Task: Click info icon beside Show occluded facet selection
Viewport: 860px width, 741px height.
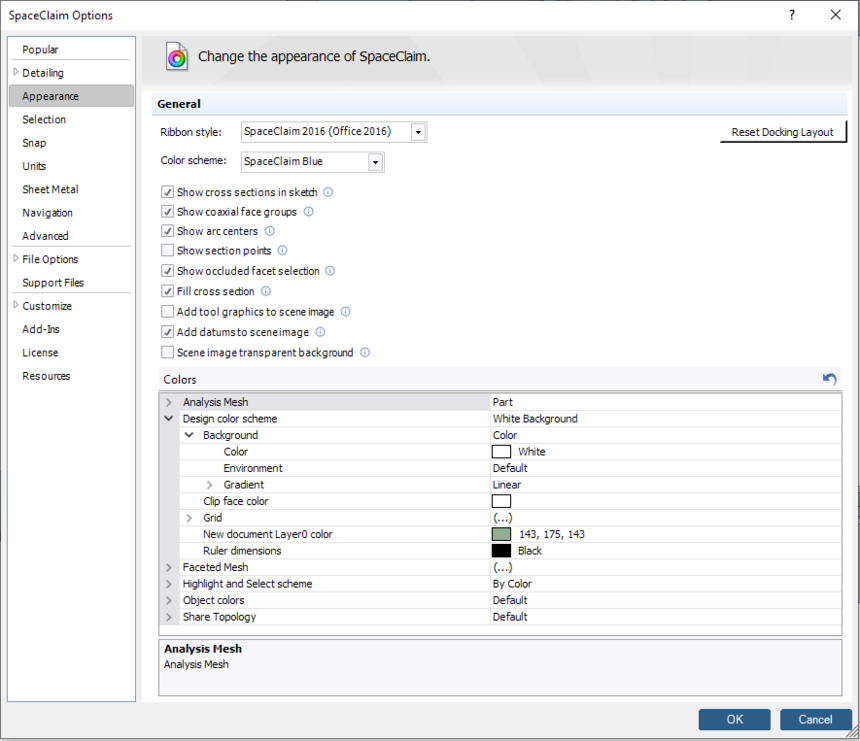Action: coord(330,271)
